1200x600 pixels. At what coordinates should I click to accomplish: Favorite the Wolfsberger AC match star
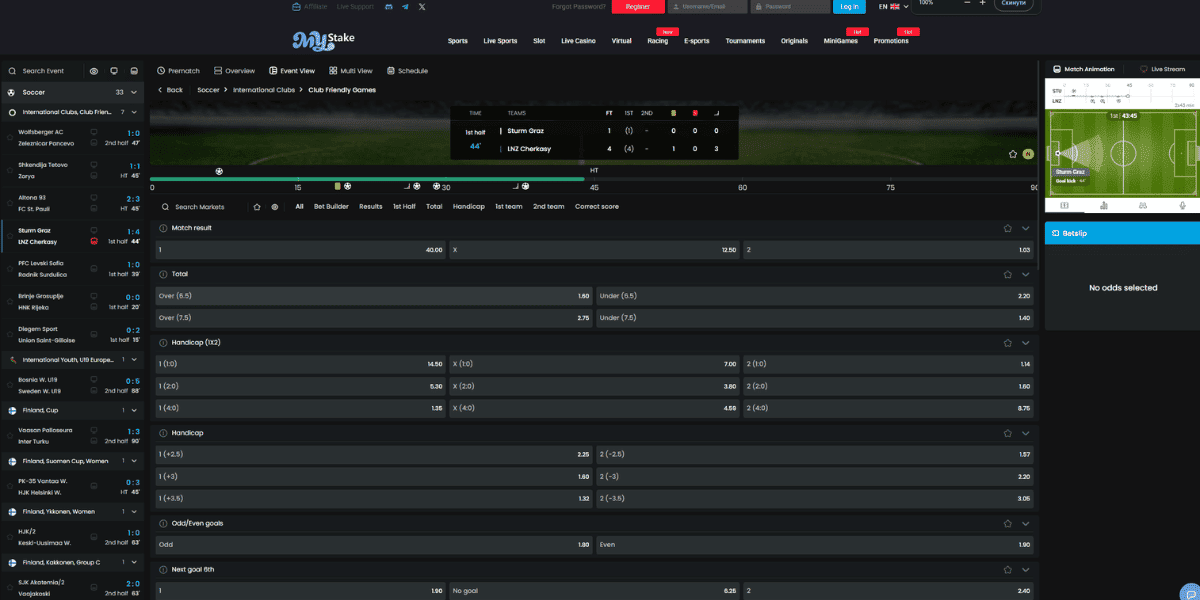click(11, 138)
